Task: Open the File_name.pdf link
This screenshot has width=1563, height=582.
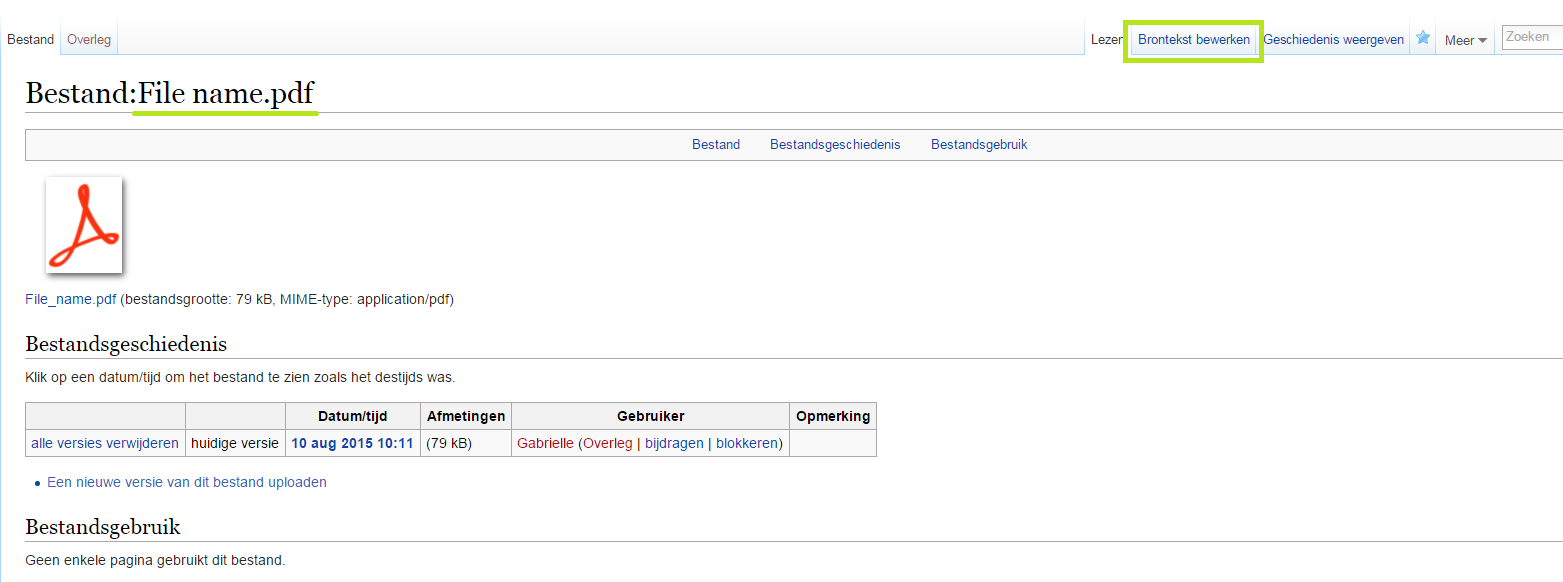Action: pos(69,298)
